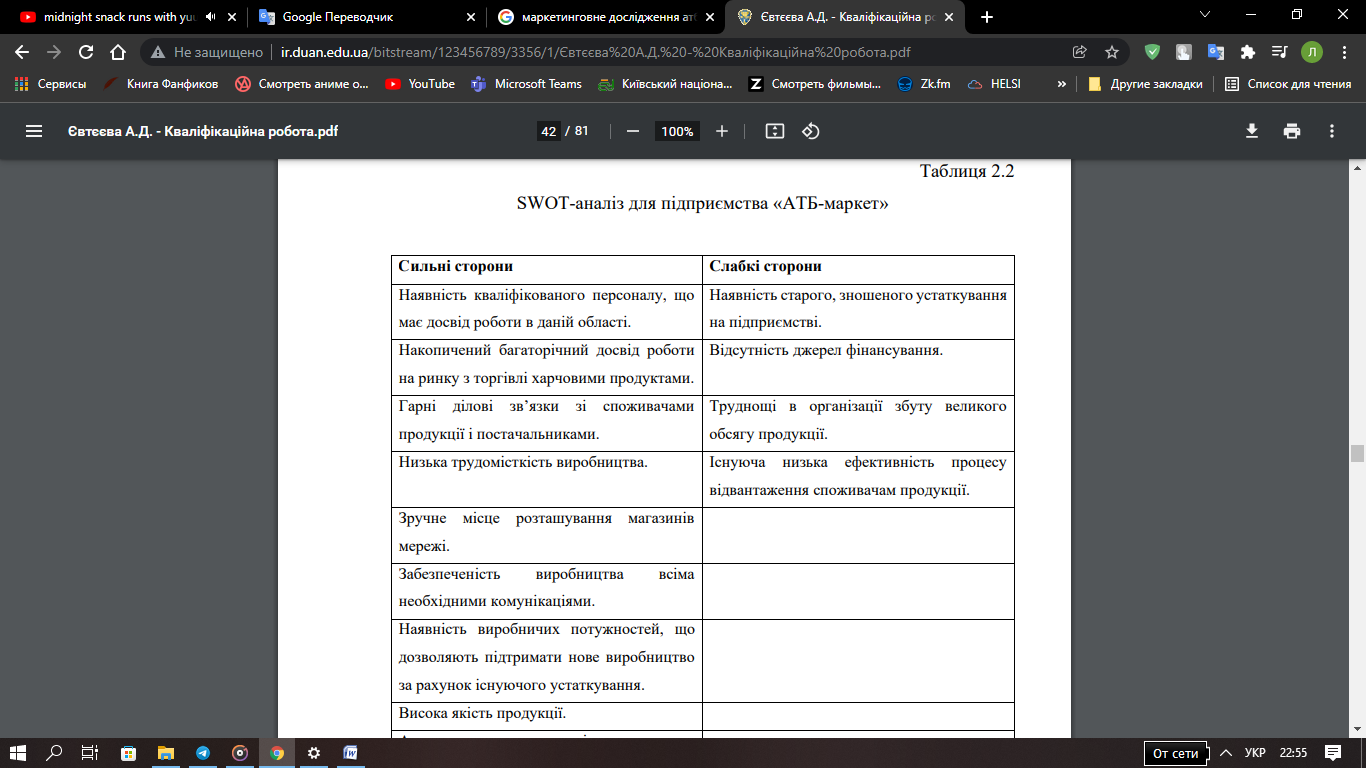This screenshot has height=768, width=1366.
Task: Zoom in on the PDF document
Action: tap(722, 131)
